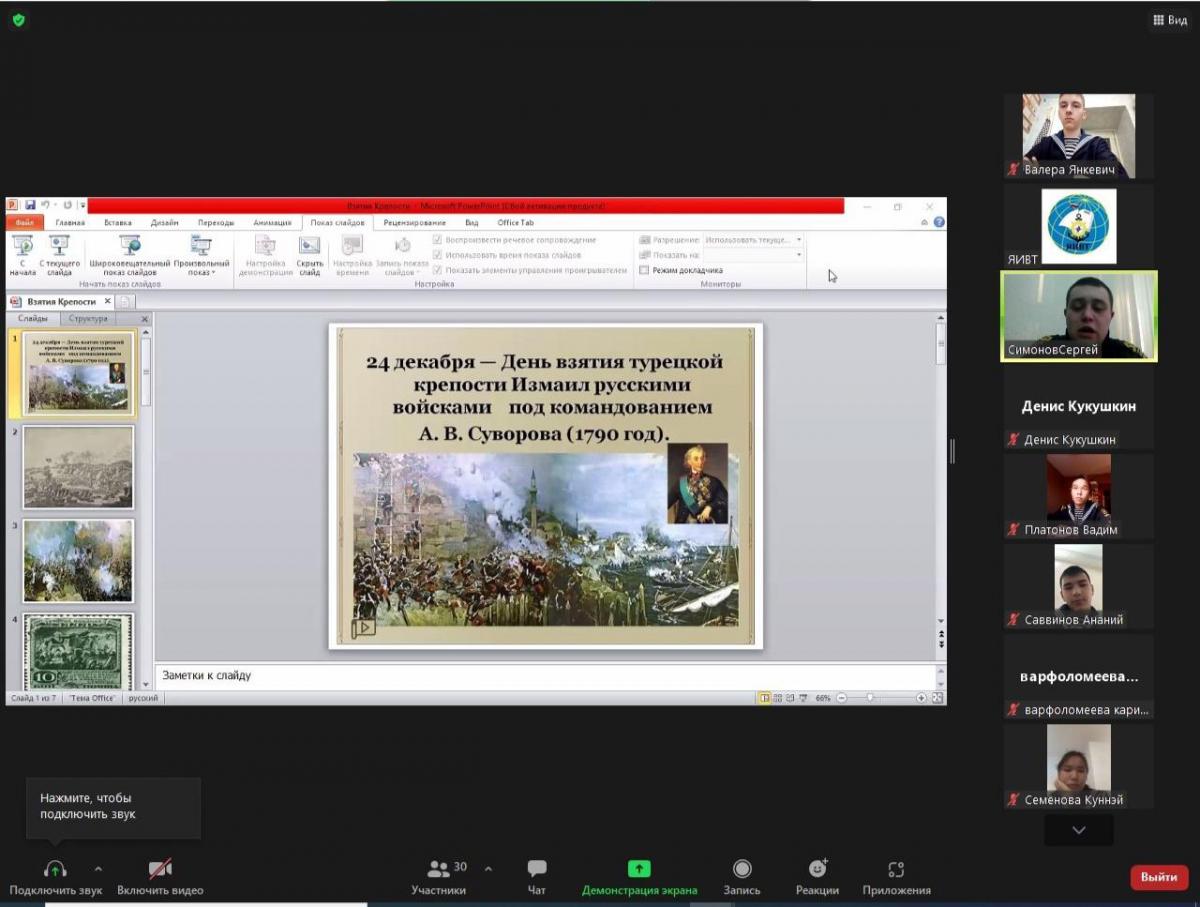The width and height of the screenshot is (1200, 907).
Task: Switch to Office Tab ribbon tab
Action: 516,223
